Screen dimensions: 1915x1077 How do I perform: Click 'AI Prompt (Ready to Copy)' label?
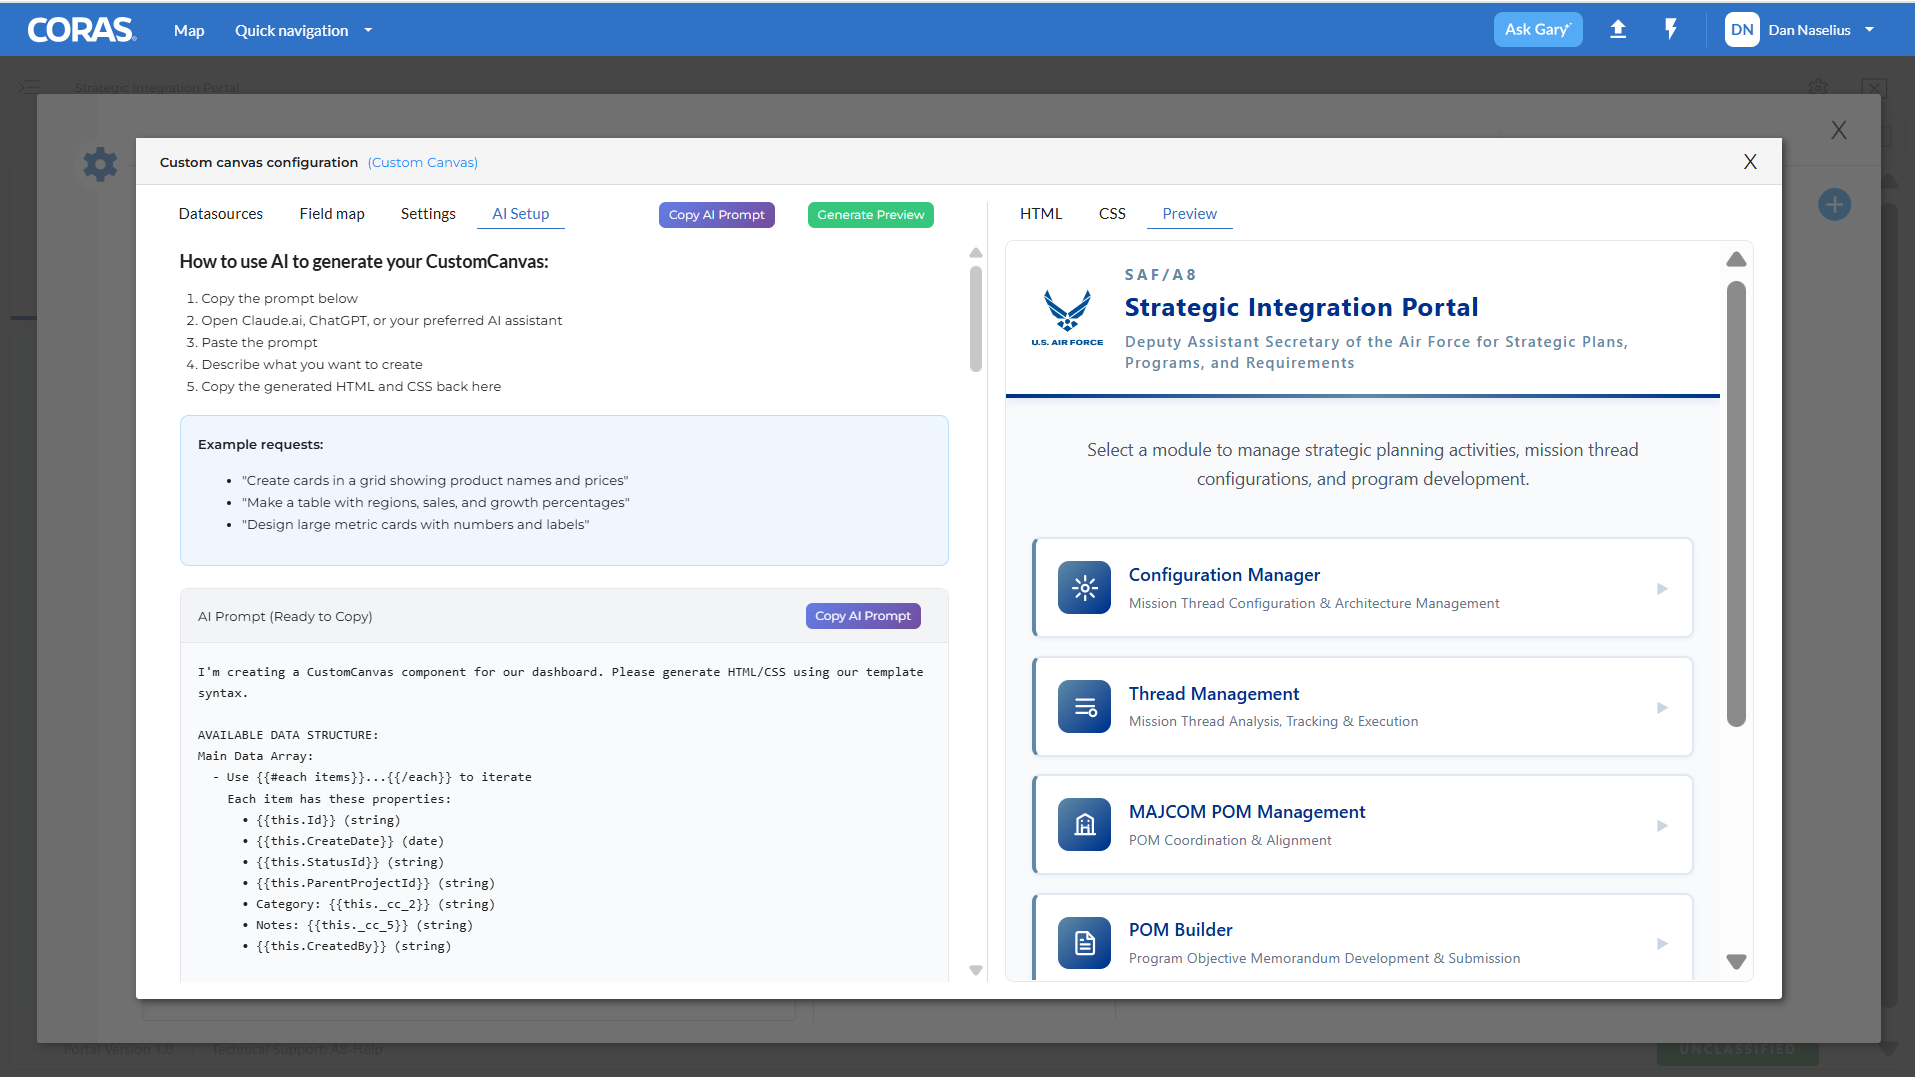pyautogui.click(x=285, y=617)
